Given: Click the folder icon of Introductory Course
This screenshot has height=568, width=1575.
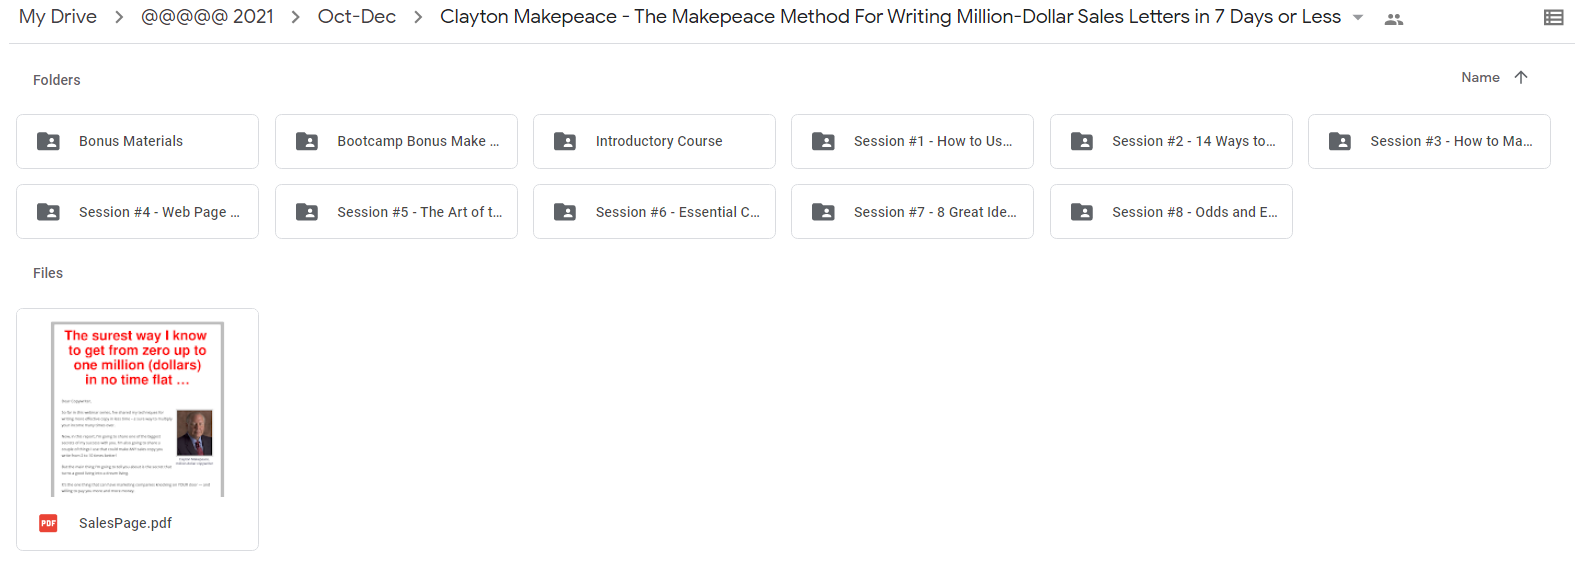Looking at the screenshot, I should [x=565, y=141].
